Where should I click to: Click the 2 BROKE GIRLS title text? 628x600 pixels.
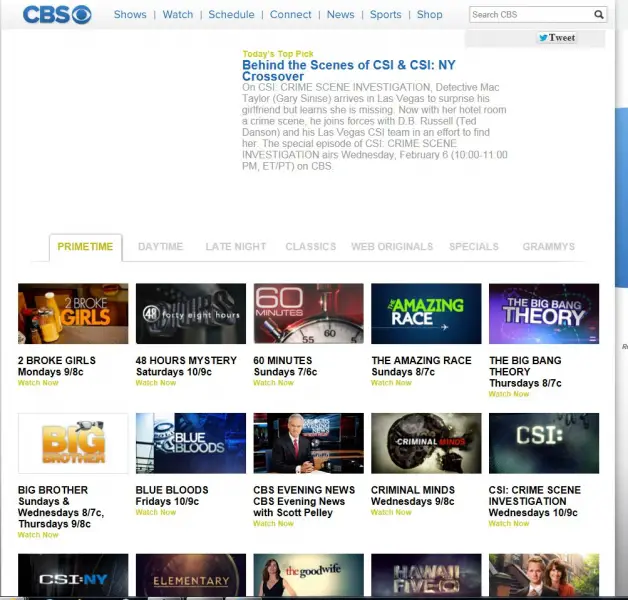pos(57,360)
